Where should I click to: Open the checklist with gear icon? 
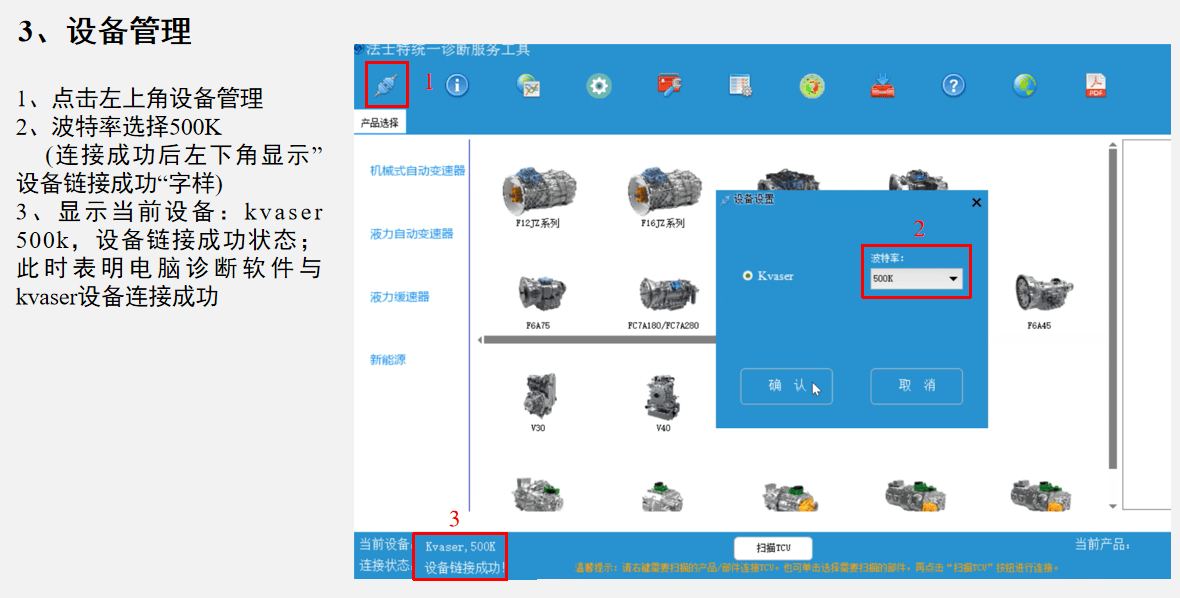(741, 85)
